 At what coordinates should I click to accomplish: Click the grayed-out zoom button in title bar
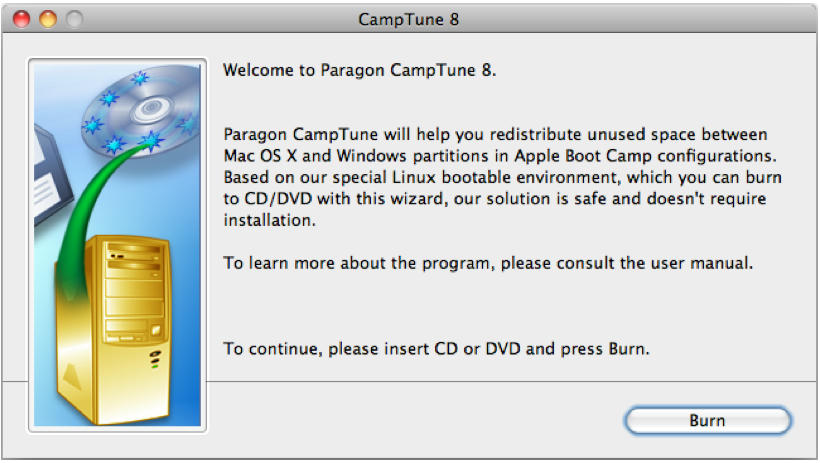pyautogui.click(x=75, y=19)
